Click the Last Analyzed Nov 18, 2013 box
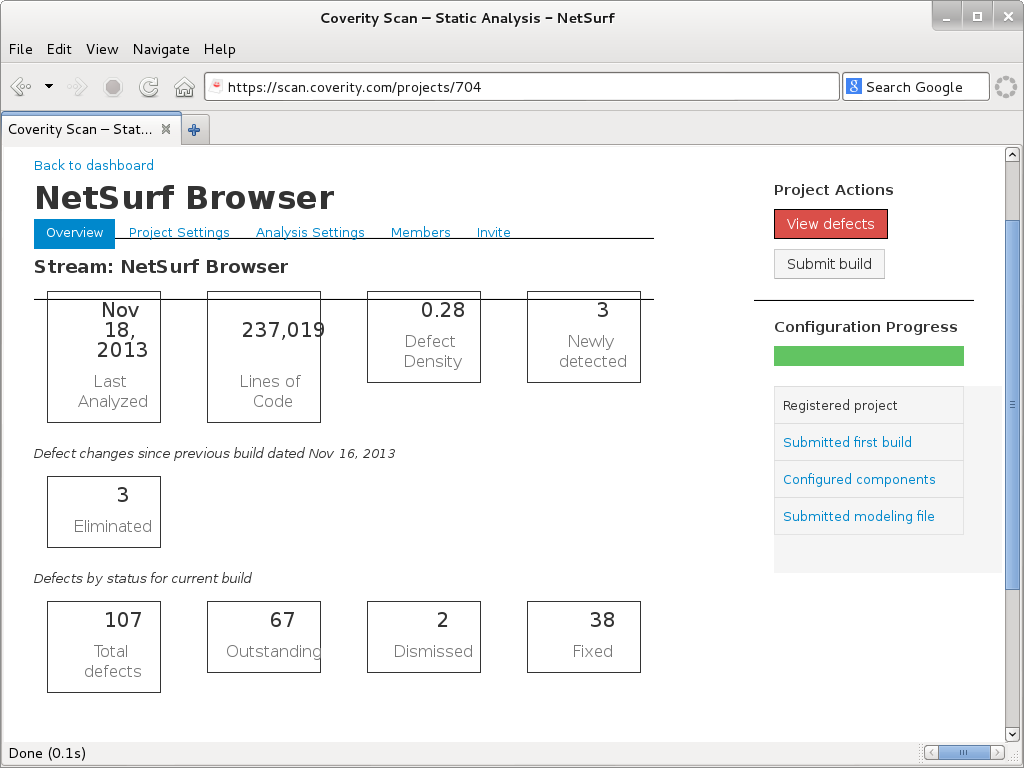The image size is (1024, 768). coord(104,357)
